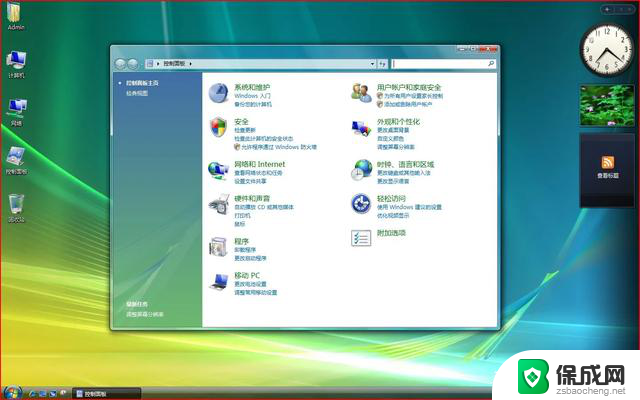The height and width of the screenshot is (400, 640).
Task: Open the 程序 software box icon
Action: tap(218, 247)
